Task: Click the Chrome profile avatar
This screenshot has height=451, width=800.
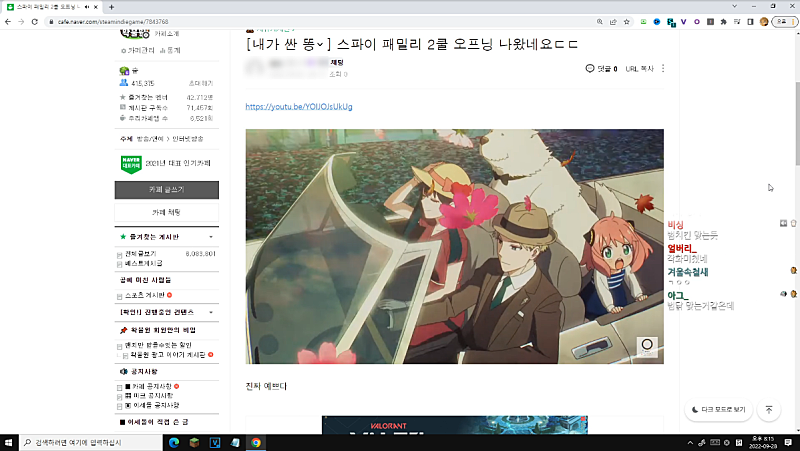Action: pos(764,22)
